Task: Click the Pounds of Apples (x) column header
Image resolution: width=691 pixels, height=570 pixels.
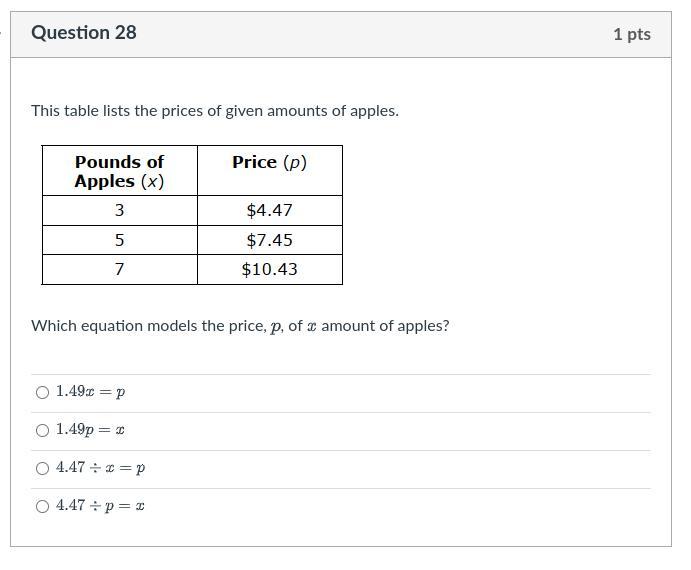Action: (x=119, y=171)
